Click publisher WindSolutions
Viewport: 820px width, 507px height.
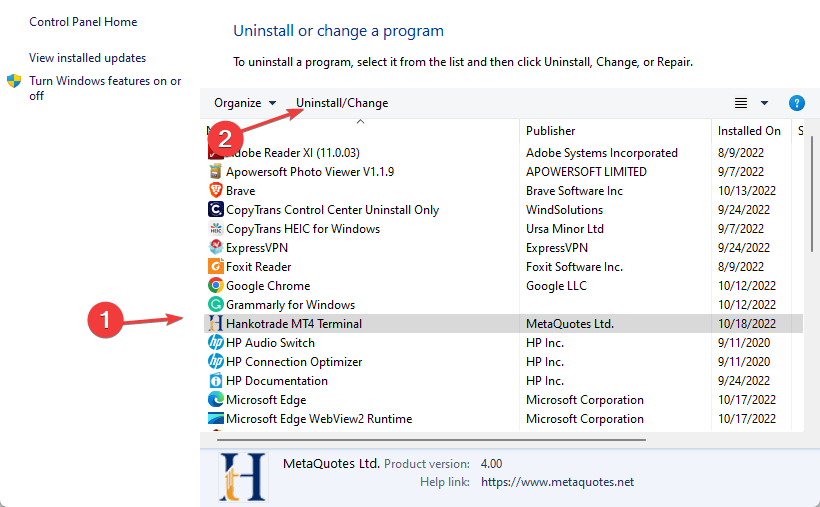pyautogui.click(x=564, y=209)
